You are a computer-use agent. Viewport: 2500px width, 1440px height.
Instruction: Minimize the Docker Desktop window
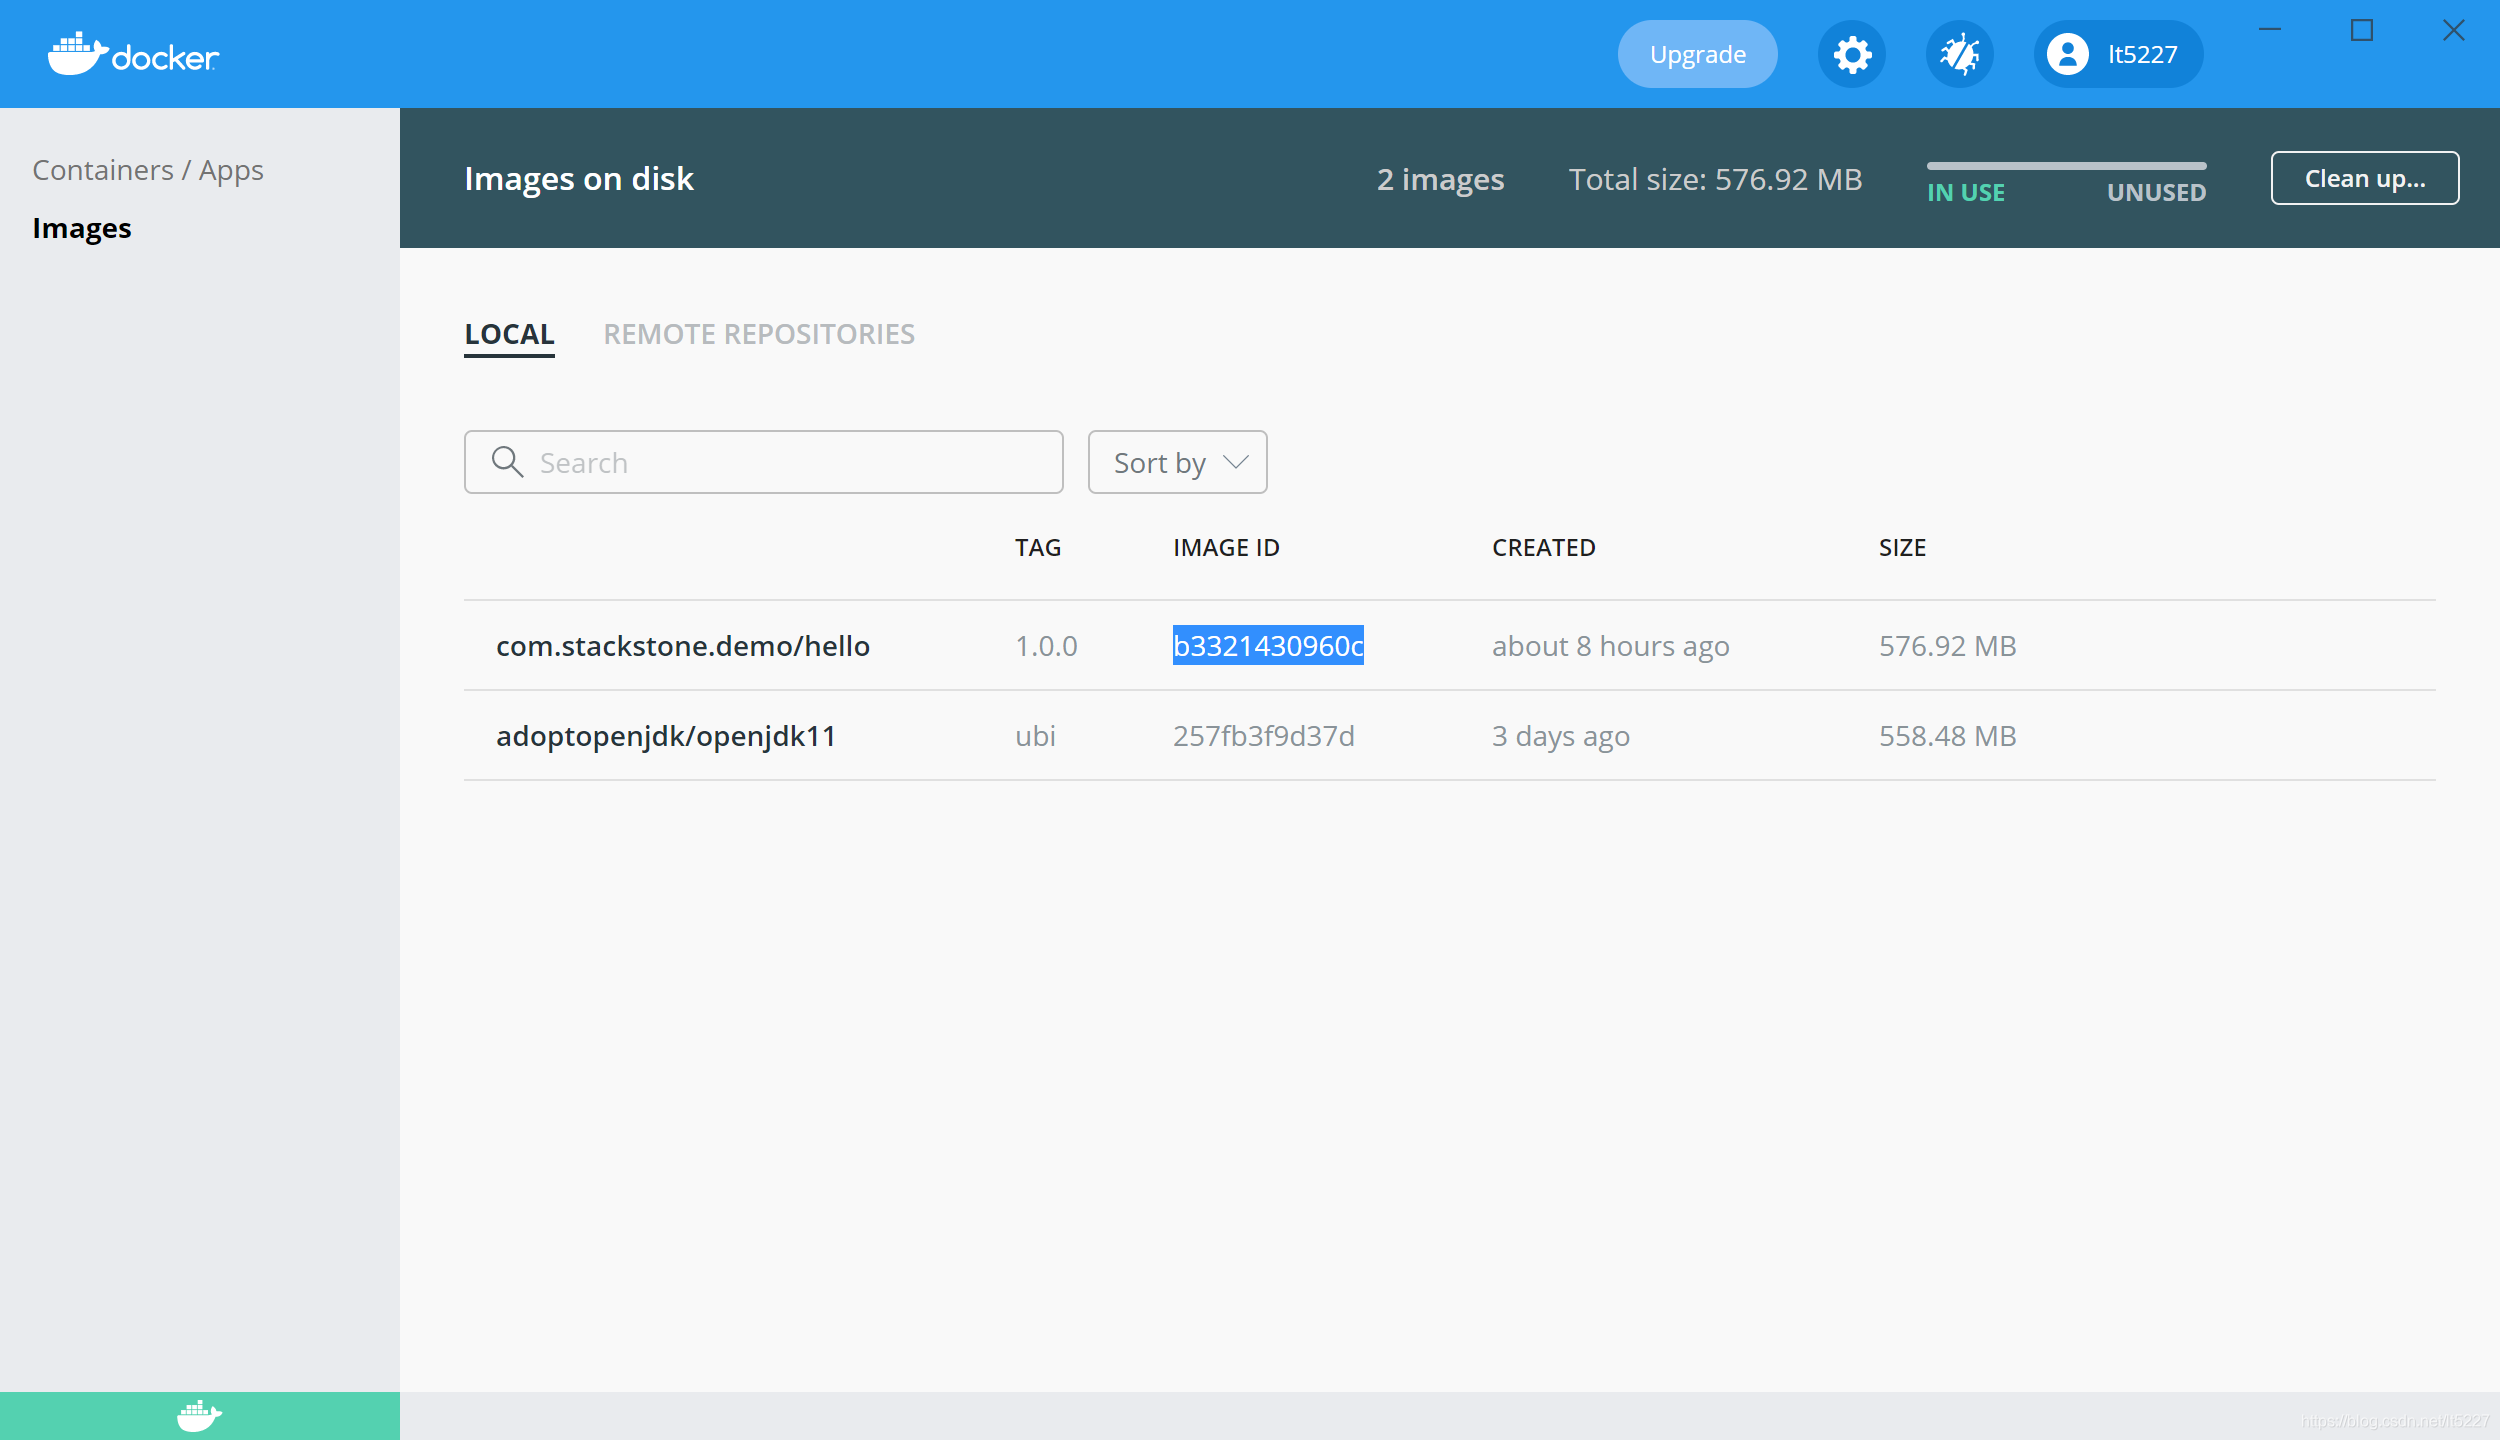(2270, 30)
